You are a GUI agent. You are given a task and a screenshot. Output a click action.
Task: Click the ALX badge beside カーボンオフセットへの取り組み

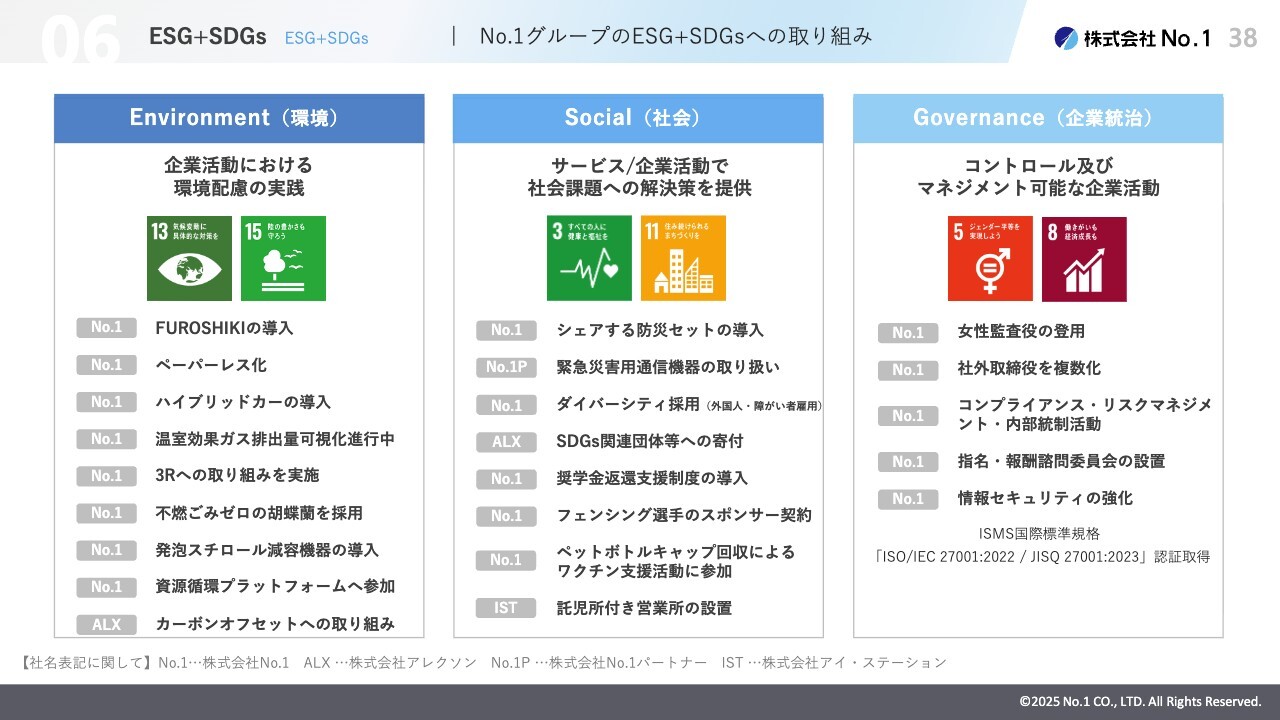pyautogui.click(x=106, y=624)
